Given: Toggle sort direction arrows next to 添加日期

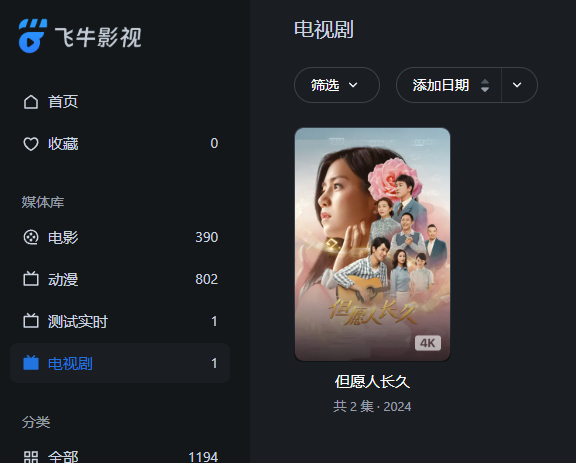Looking at the screenshot, I should (x=485, y=85).
